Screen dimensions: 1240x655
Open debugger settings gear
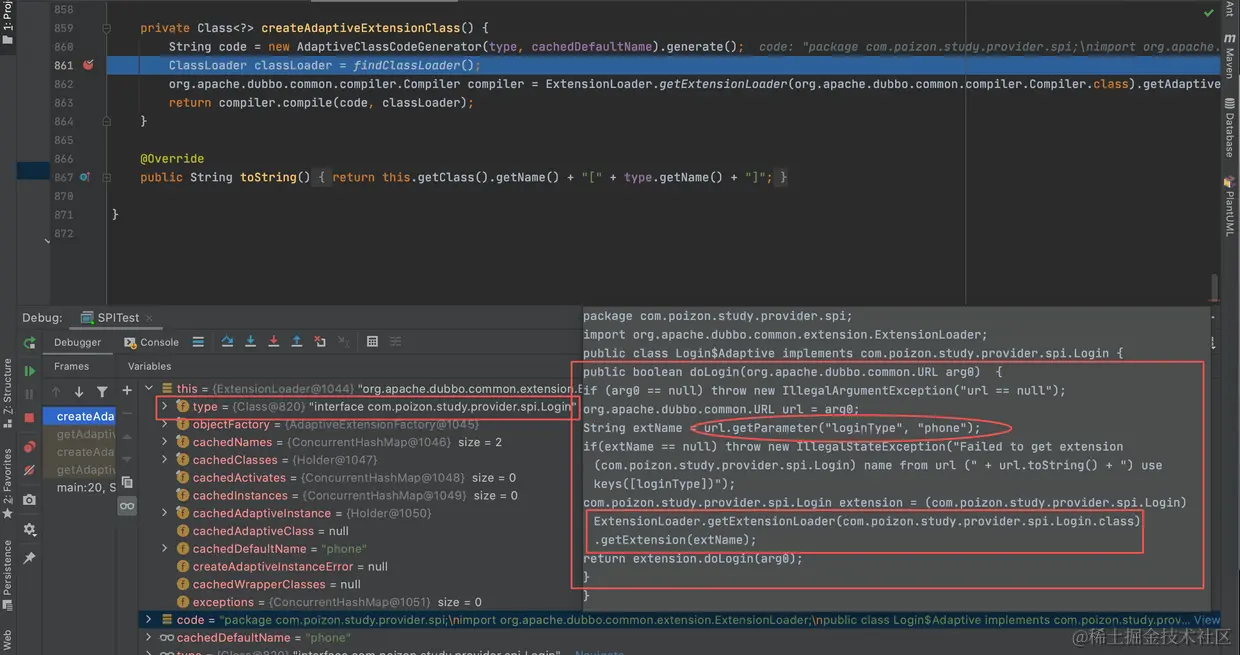30,529
